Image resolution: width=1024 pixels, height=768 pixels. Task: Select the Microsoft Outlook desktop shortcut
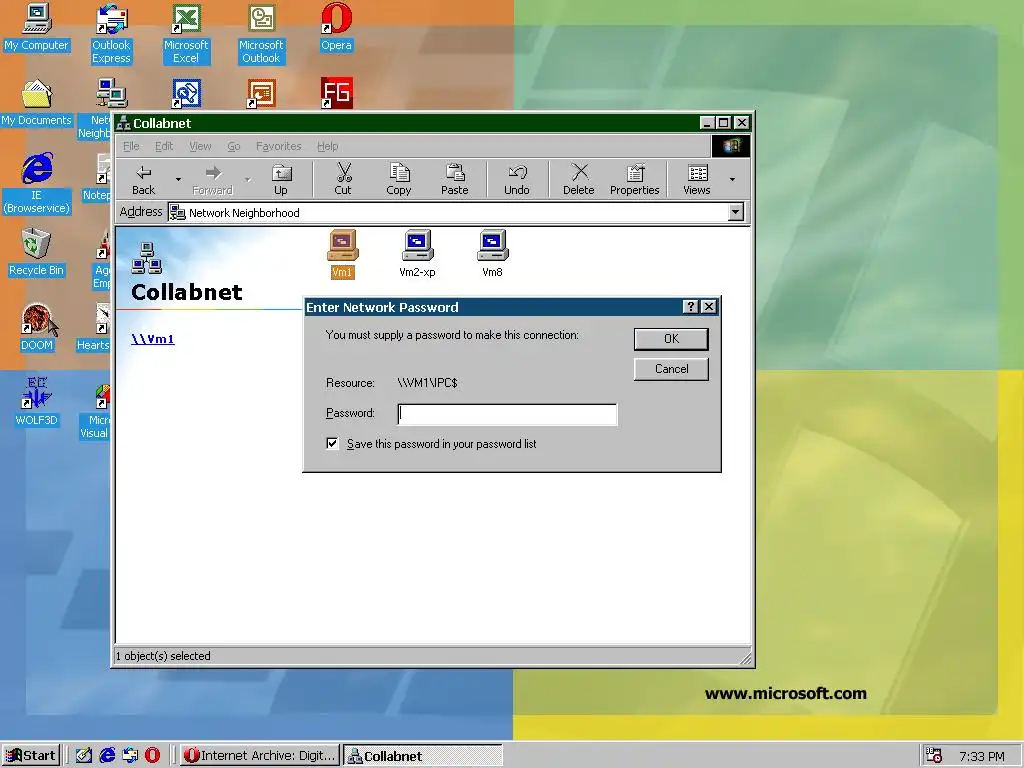(x=261, y=34)
